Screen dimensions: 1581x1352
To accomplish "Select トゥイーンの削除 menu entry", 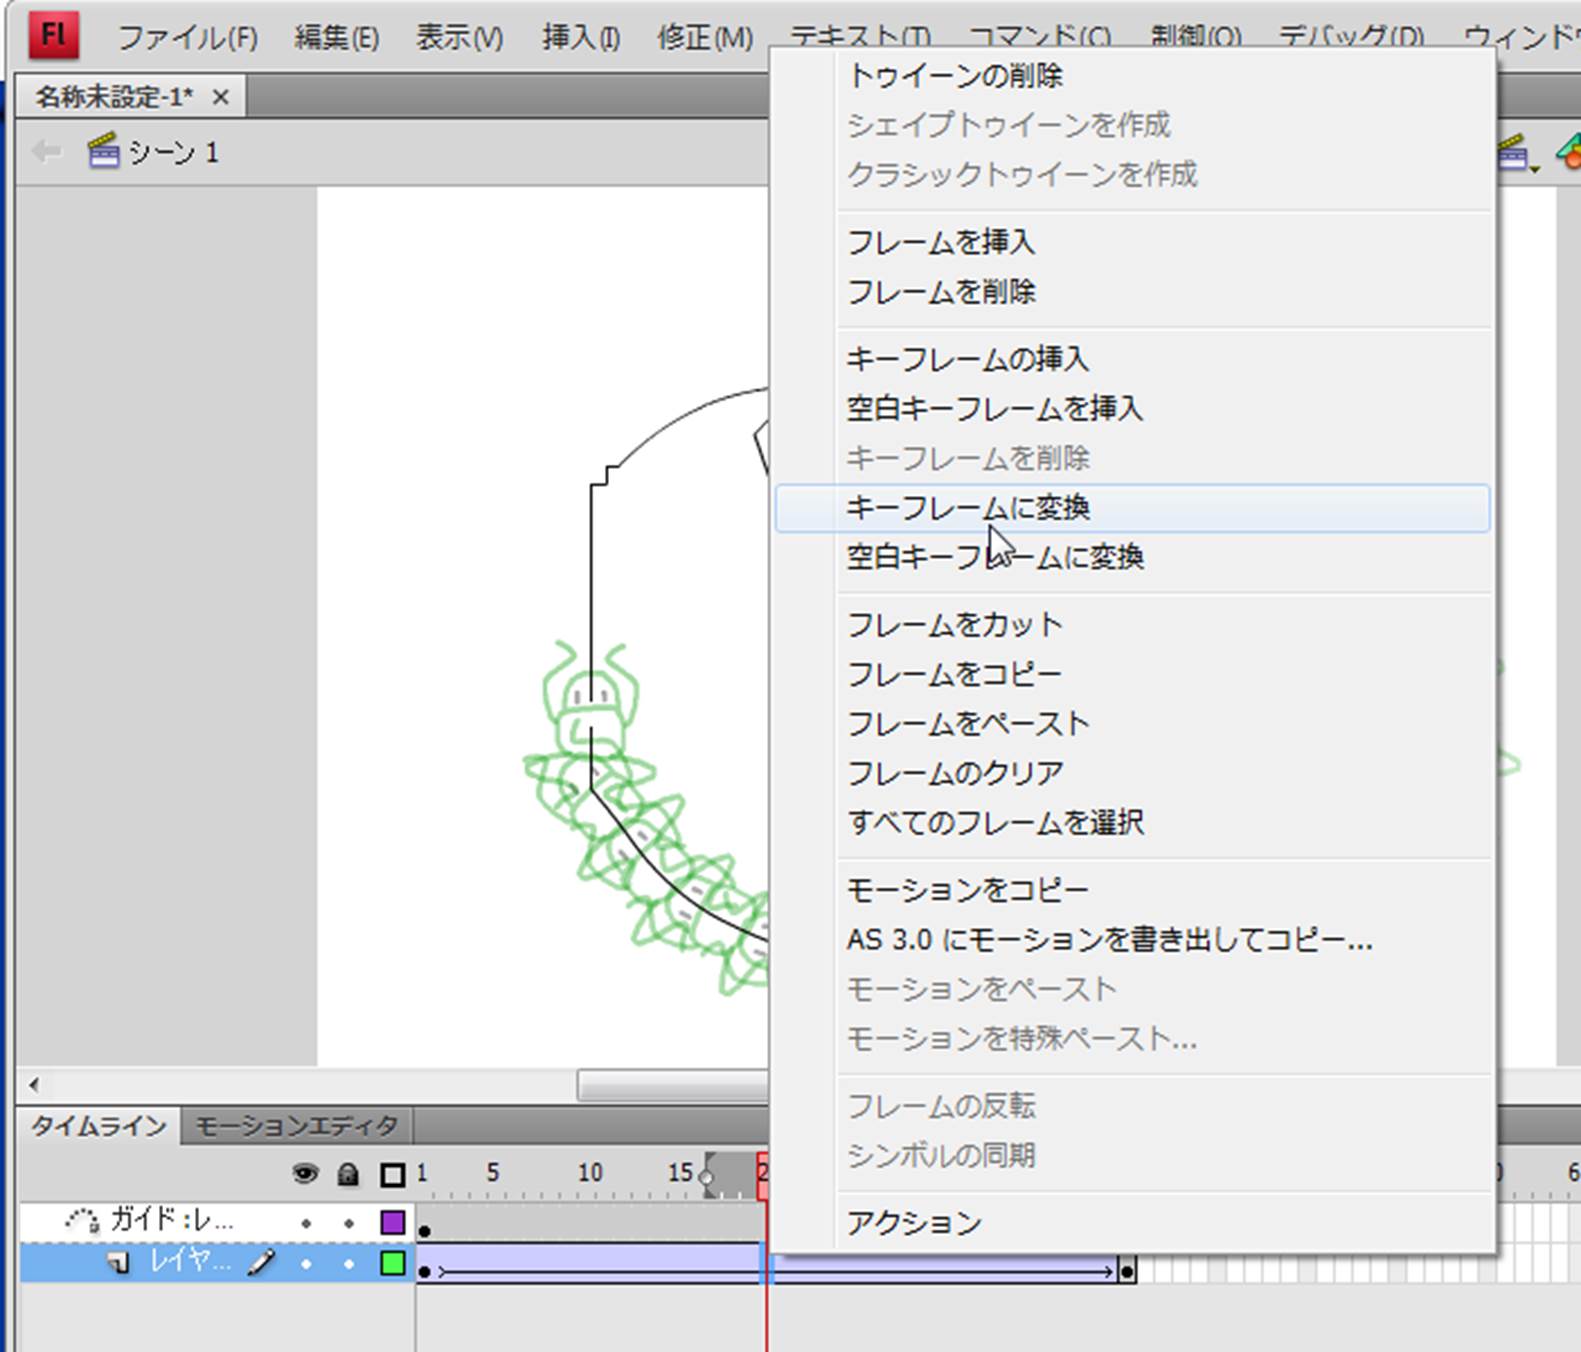I will 955,76.
